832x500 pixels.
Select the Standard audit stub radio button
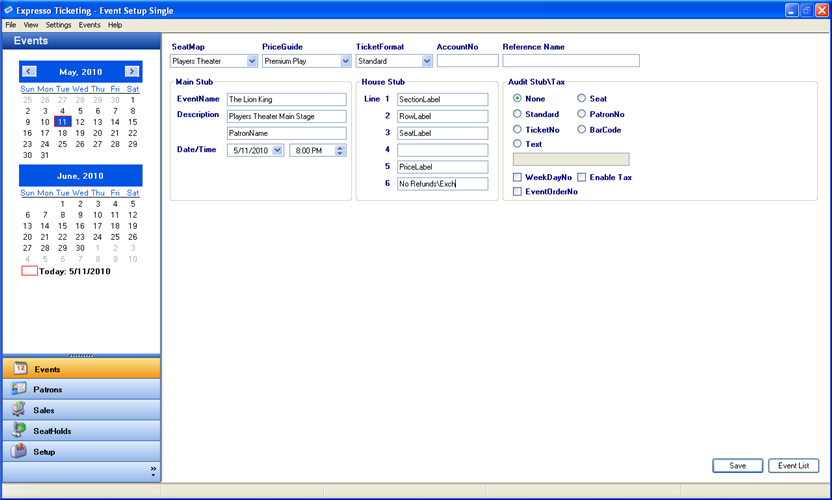pos(517,114)
